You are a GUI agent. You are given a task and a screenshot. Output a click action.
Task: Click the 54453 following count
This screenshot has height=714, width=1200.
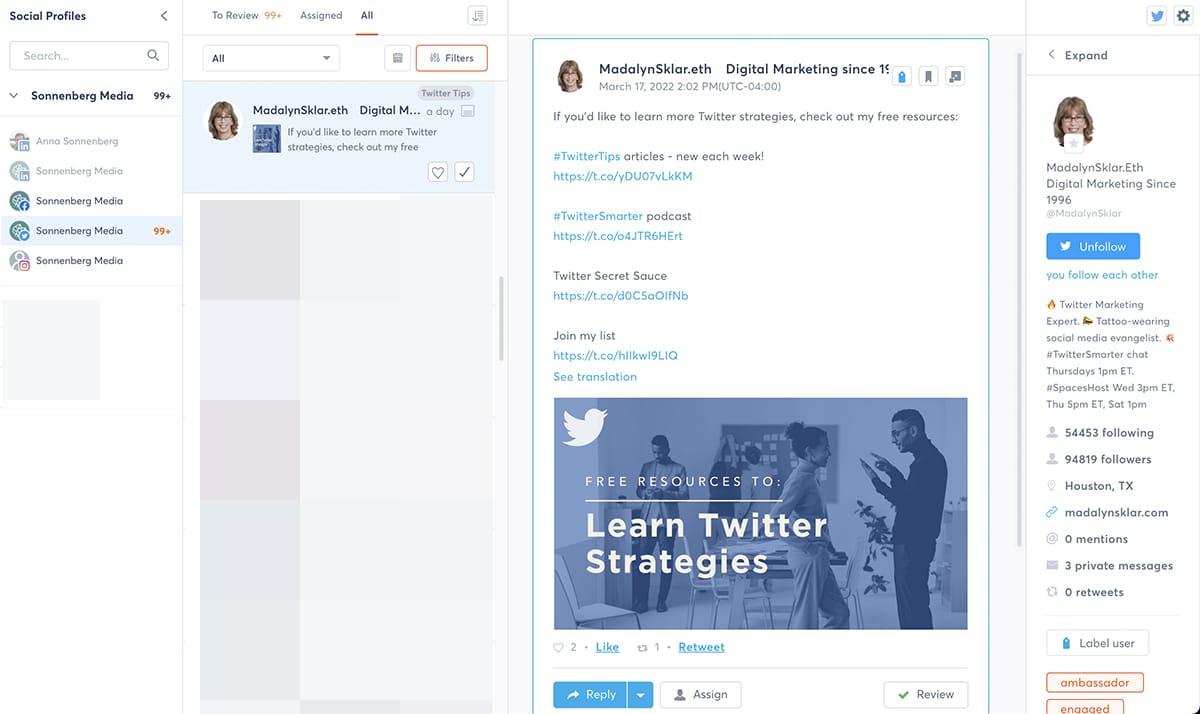pos(1109,433)
